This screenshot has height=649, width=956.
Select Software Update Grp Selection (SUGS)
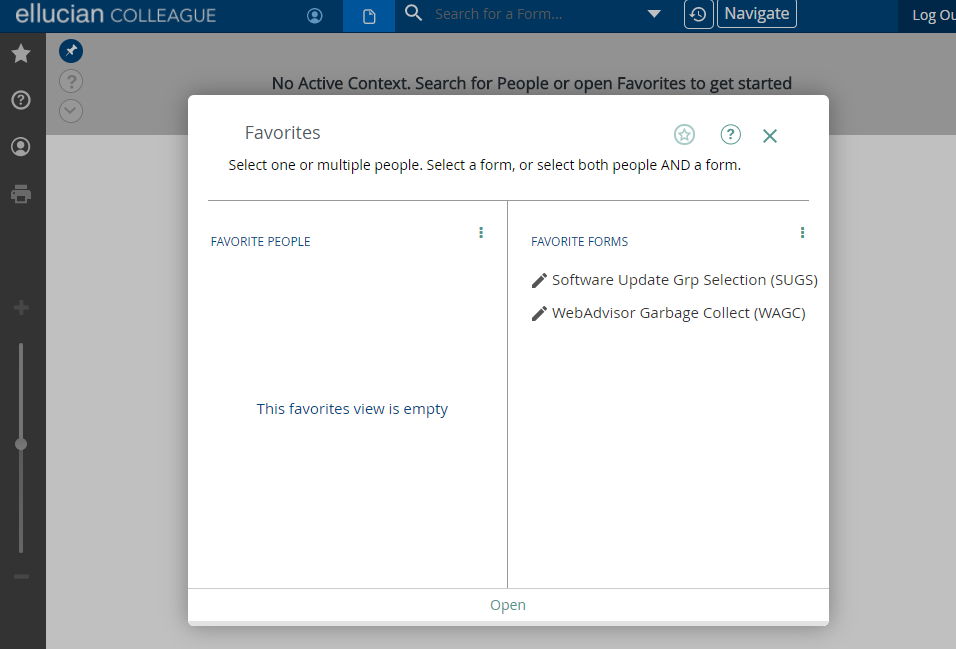coord(674,280)
